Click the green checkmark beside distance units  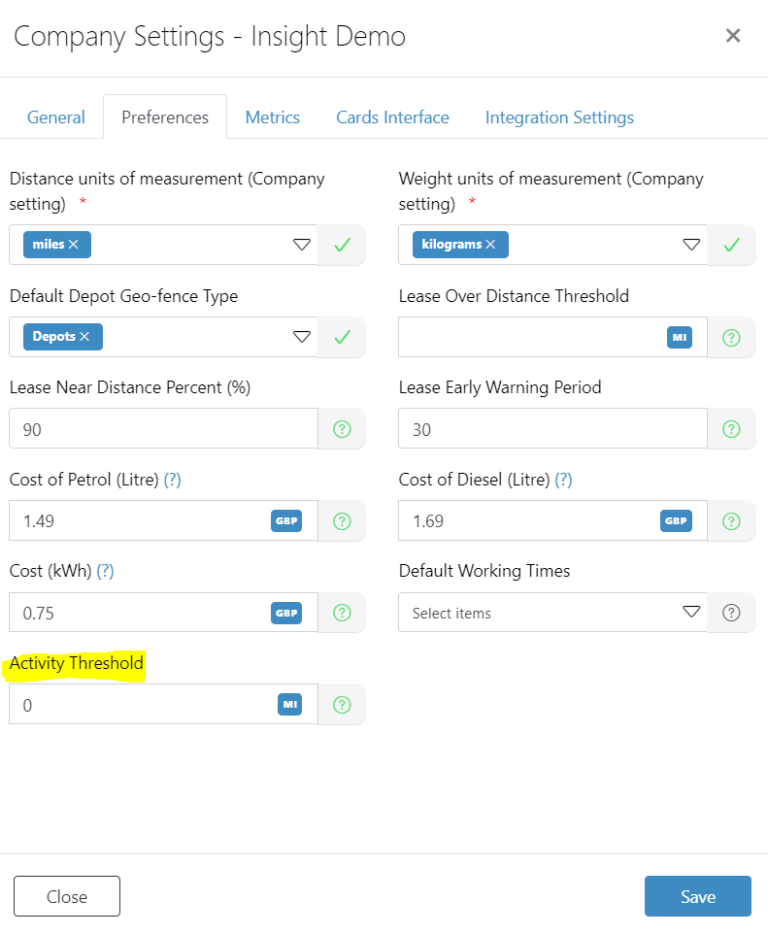point(342,244)
